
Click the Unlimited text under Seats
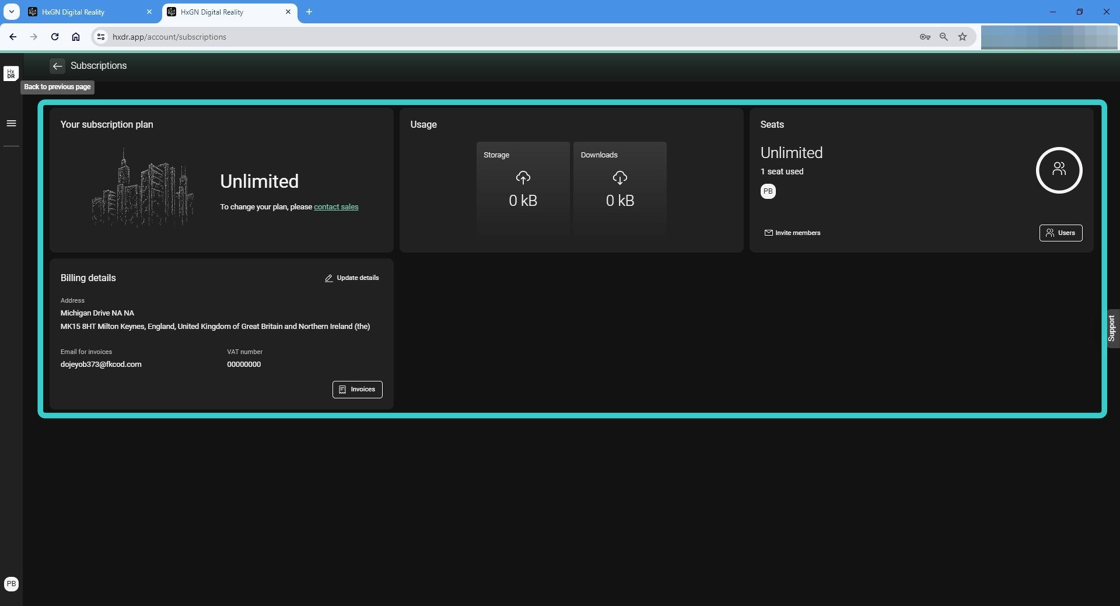point(791,153)
